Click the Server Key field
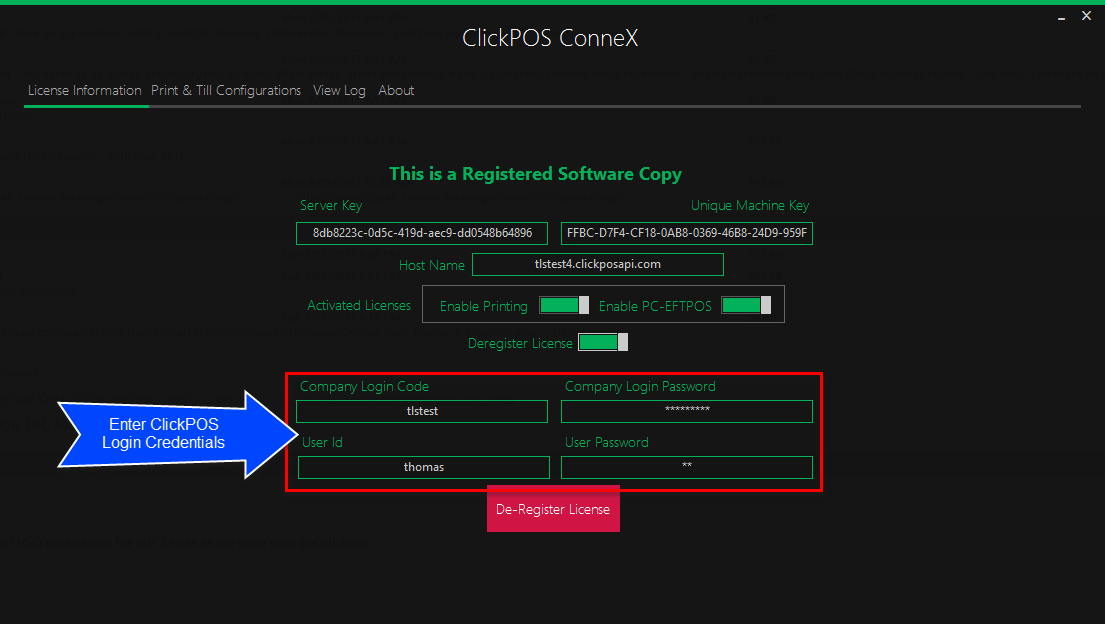The height and width of the screenshot is (624, 1105). click(x=421, y=233)
